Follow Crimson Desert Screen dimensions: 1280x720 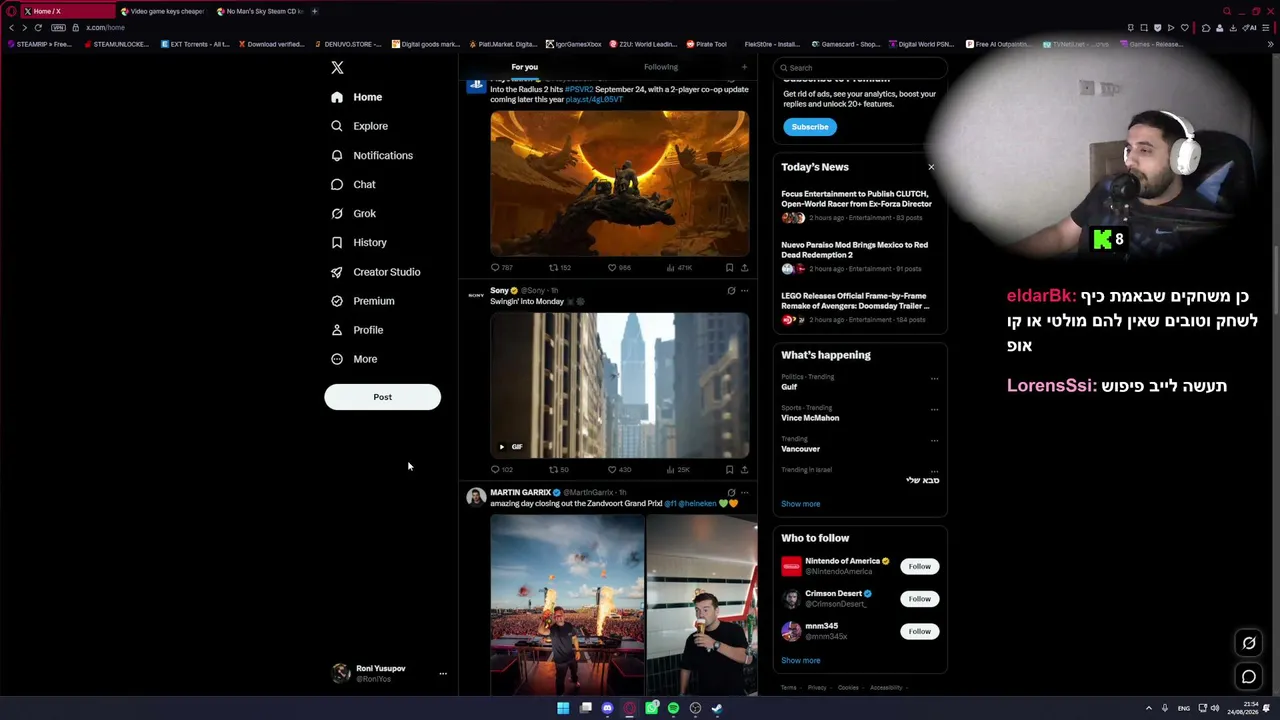(x=919, y=599)
